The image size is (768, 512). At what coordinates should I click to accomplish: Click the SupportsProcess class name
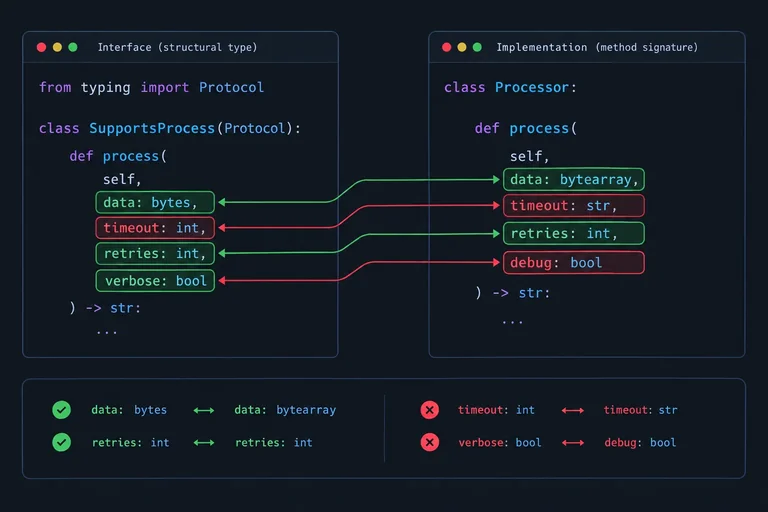[x=152, y=128]
